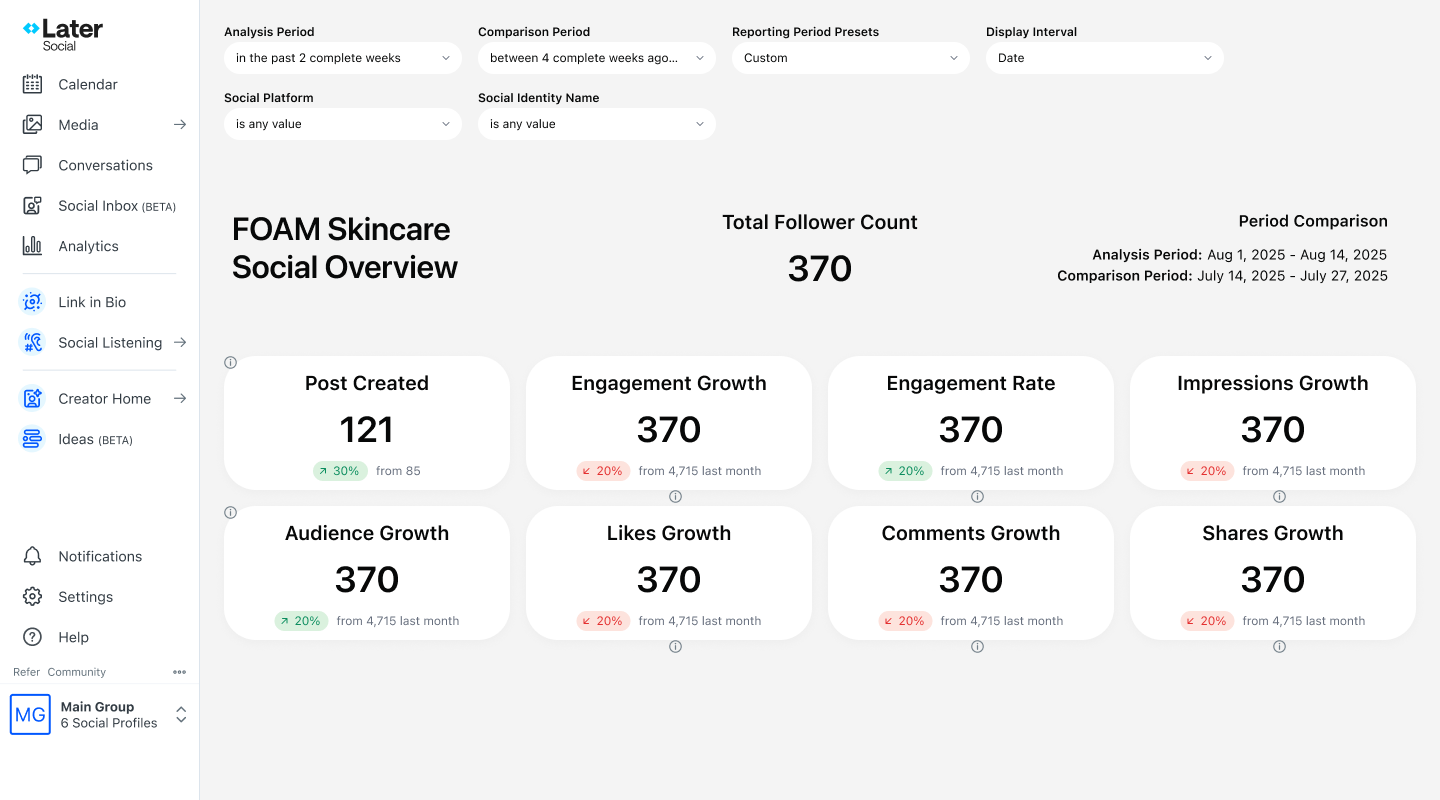The height and width of the screenshot is (800, 1440).
Task: Open the Social Identity Name dropdown
Action: [597, 124]
